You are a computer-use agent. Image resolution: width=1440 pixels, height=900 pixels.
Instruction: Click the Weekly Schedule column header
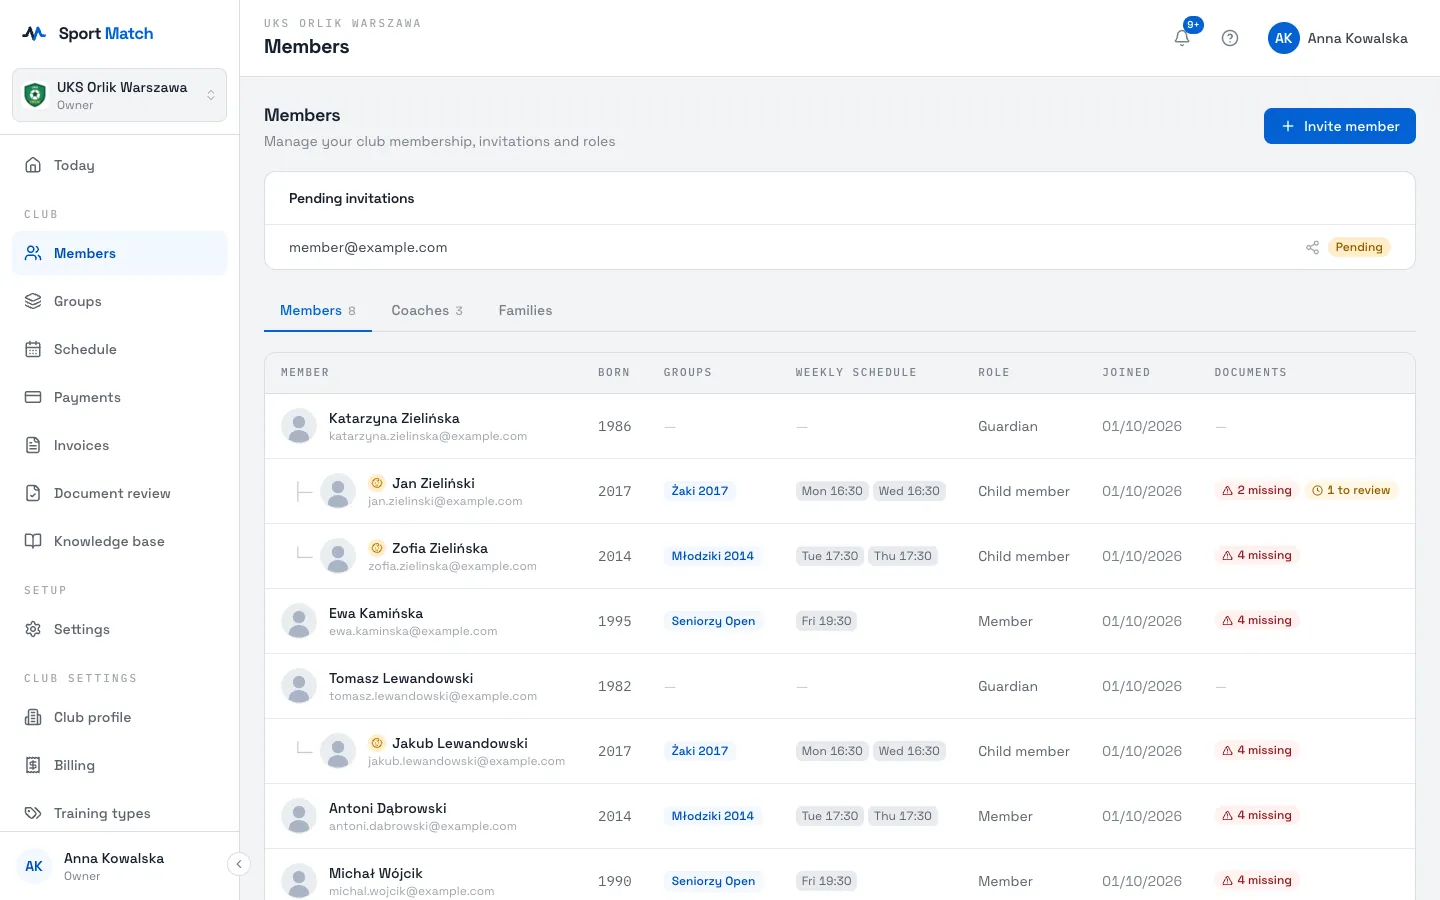(856, 372)
